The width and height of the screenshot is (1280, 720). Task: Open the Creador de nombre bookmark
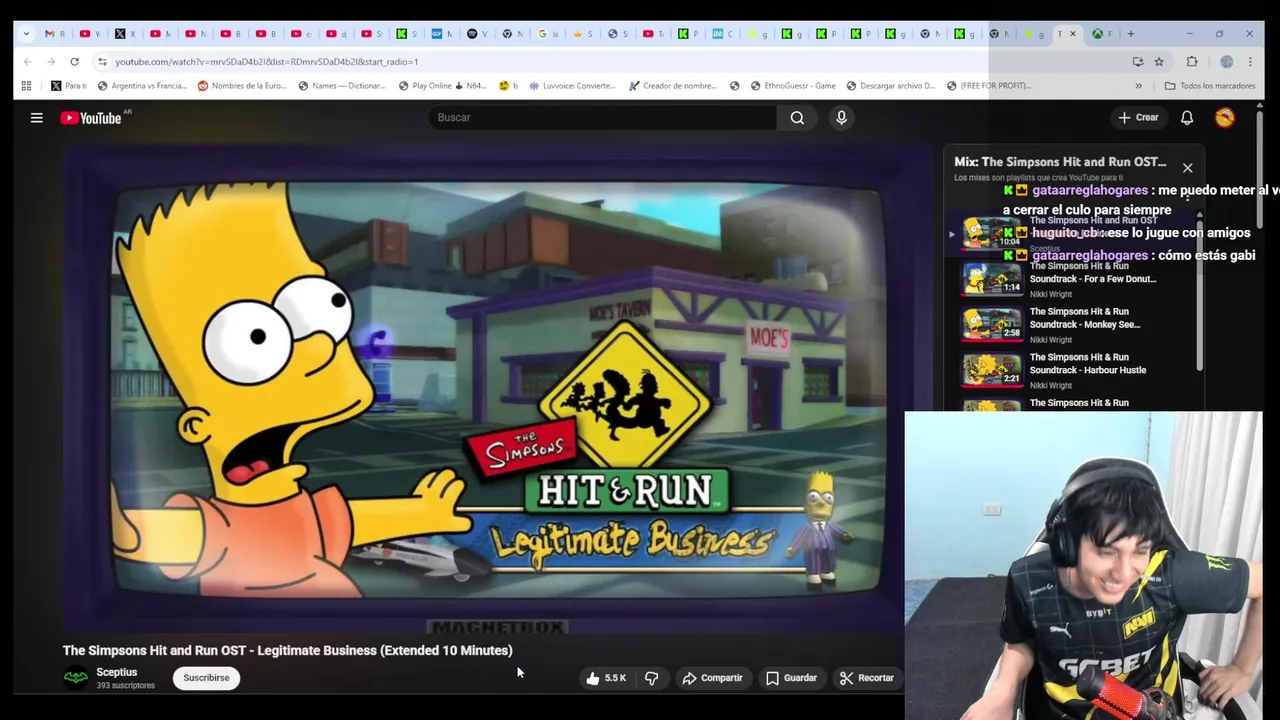672,85
